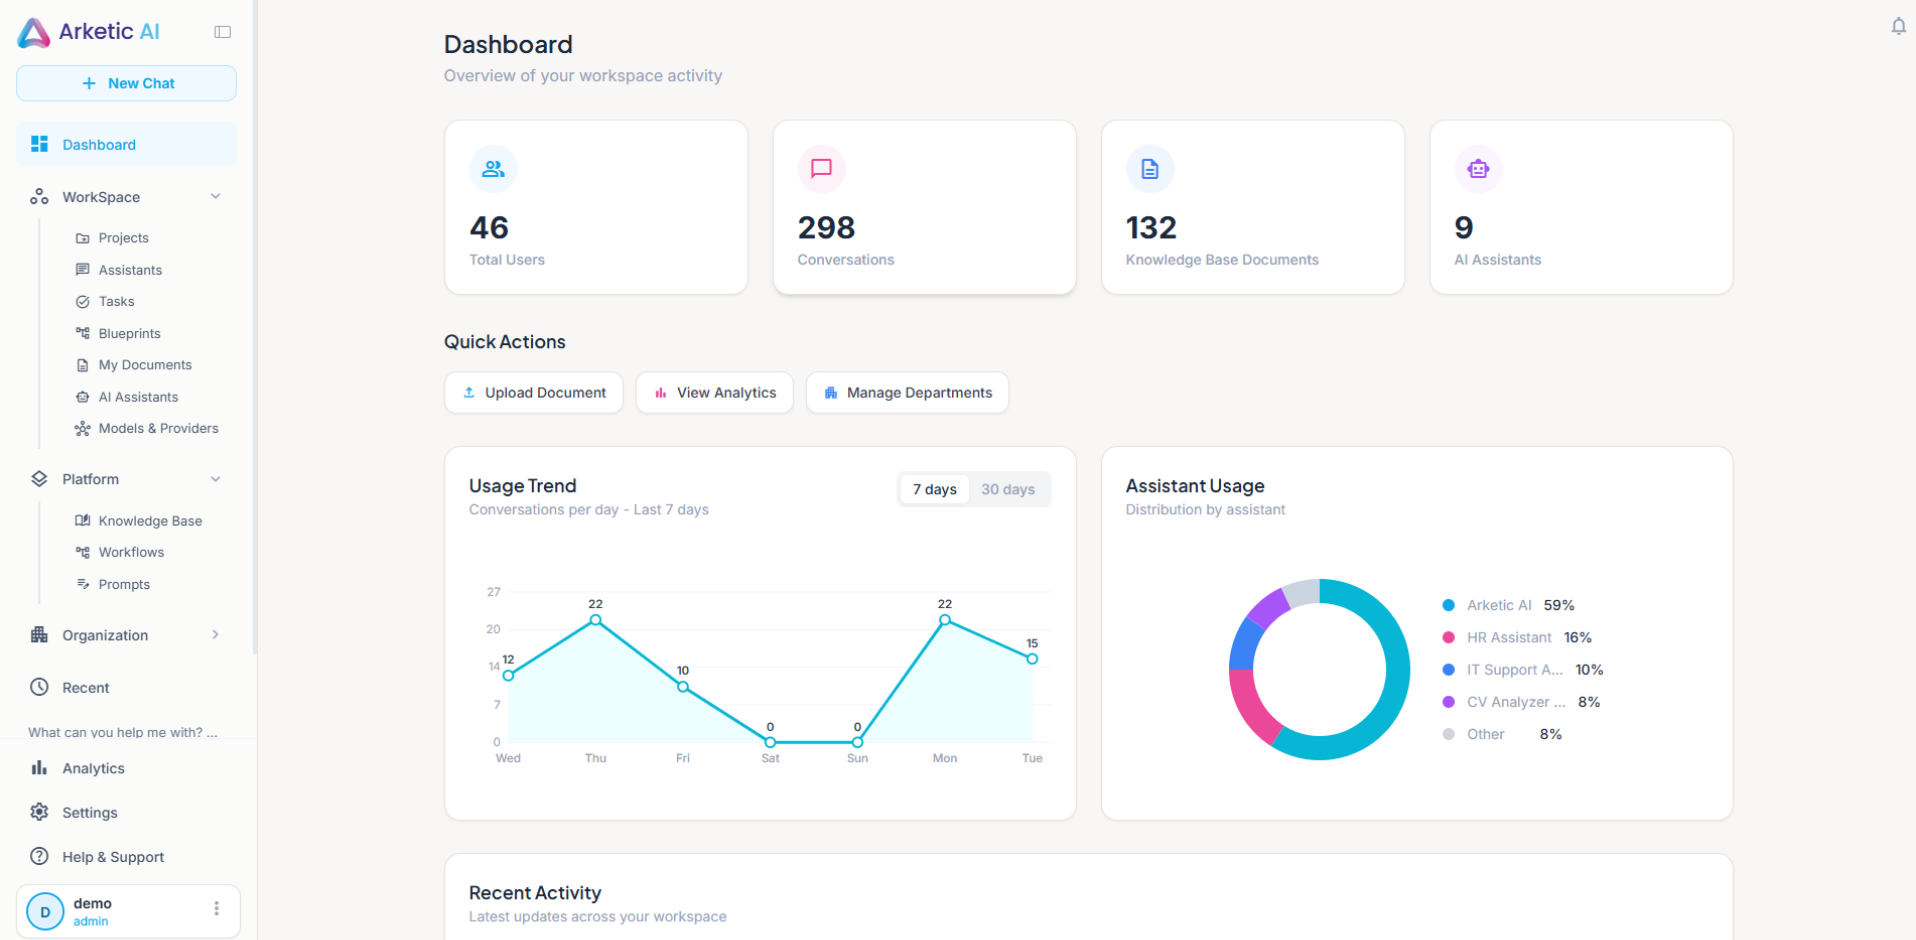Image resolution: width=1916 pixels, height=940 pixels.
Task: Open Dashboard in the sidebar
Action: (x=126, y=144)
